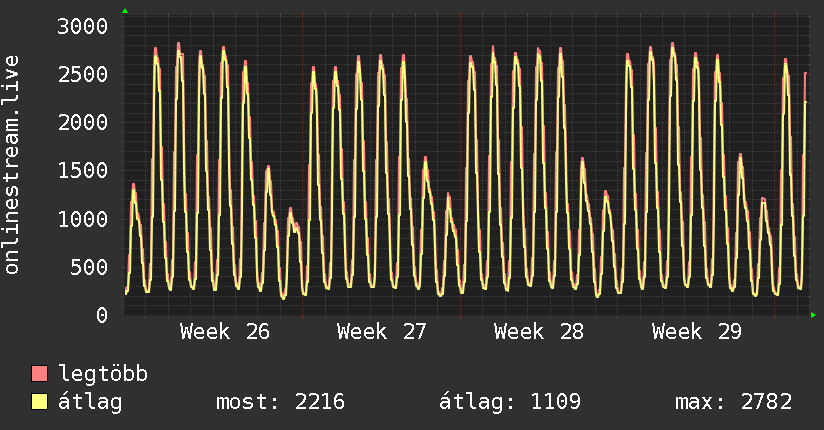Screen dimensions: 824x430
Task: Click the 500 y-axis value
Action: 89,267
